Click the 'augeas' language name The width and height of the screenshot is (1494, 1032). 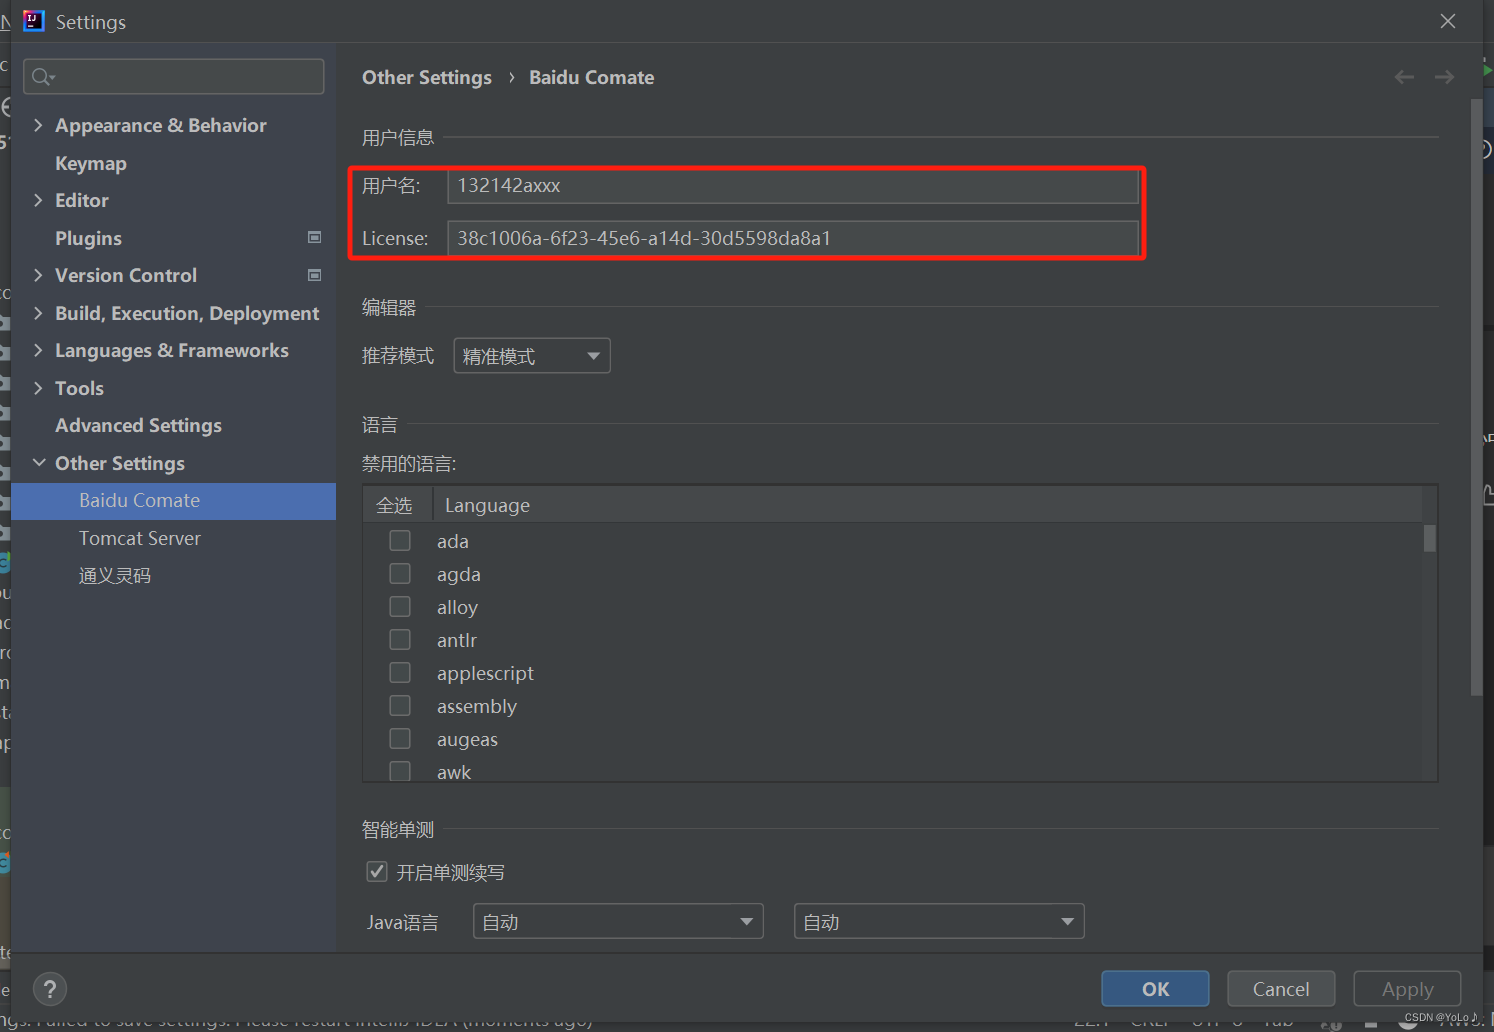point(467,739)
